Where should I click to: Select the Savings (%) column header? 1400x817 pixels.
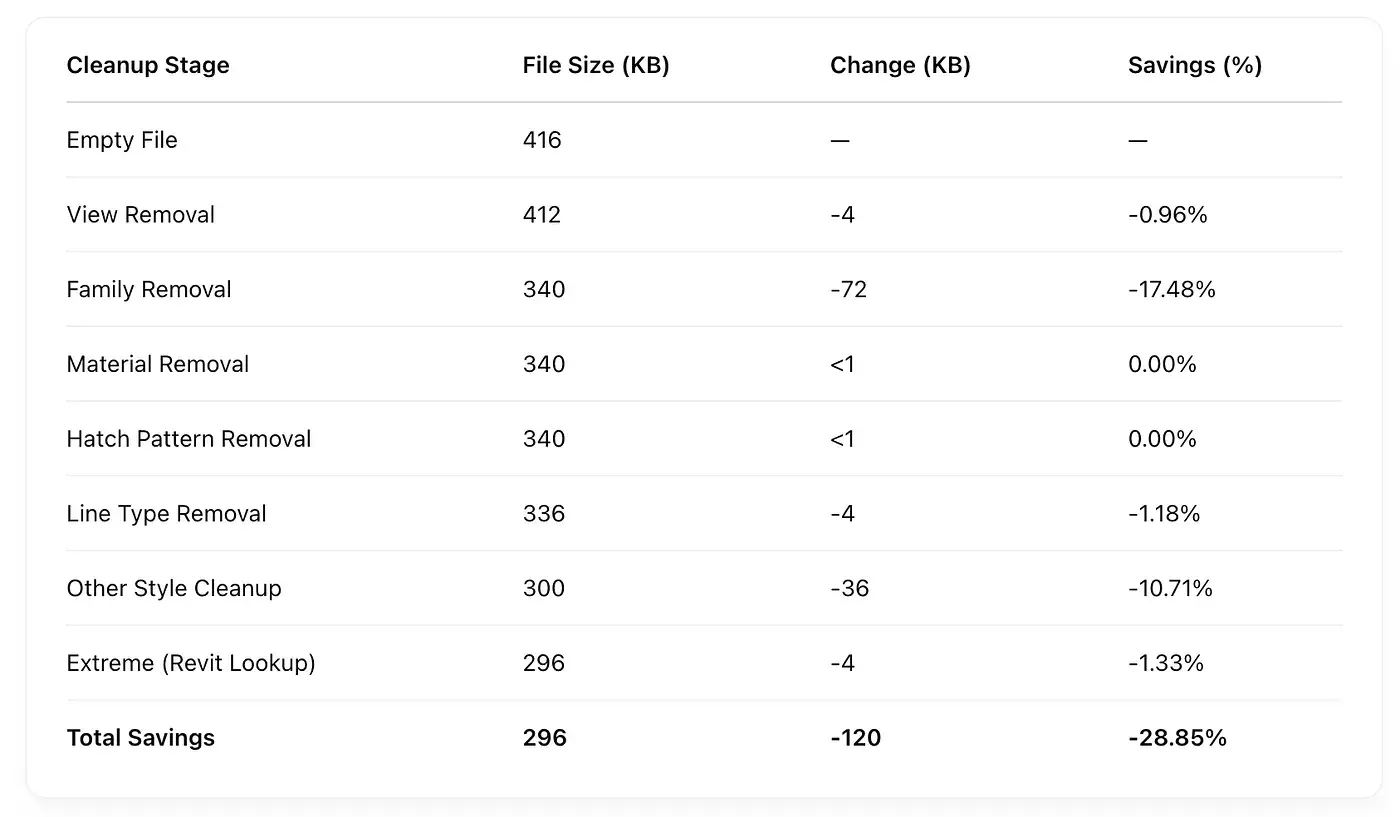coord(1195,66)
